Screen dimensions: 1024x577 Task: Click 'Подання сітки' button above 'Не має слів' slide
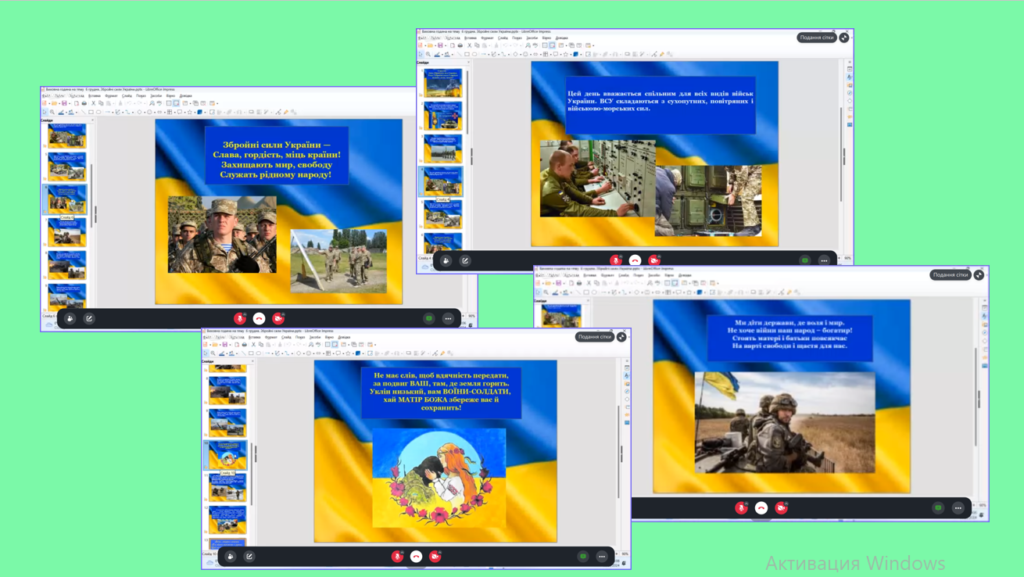click(x=593, y=337)
